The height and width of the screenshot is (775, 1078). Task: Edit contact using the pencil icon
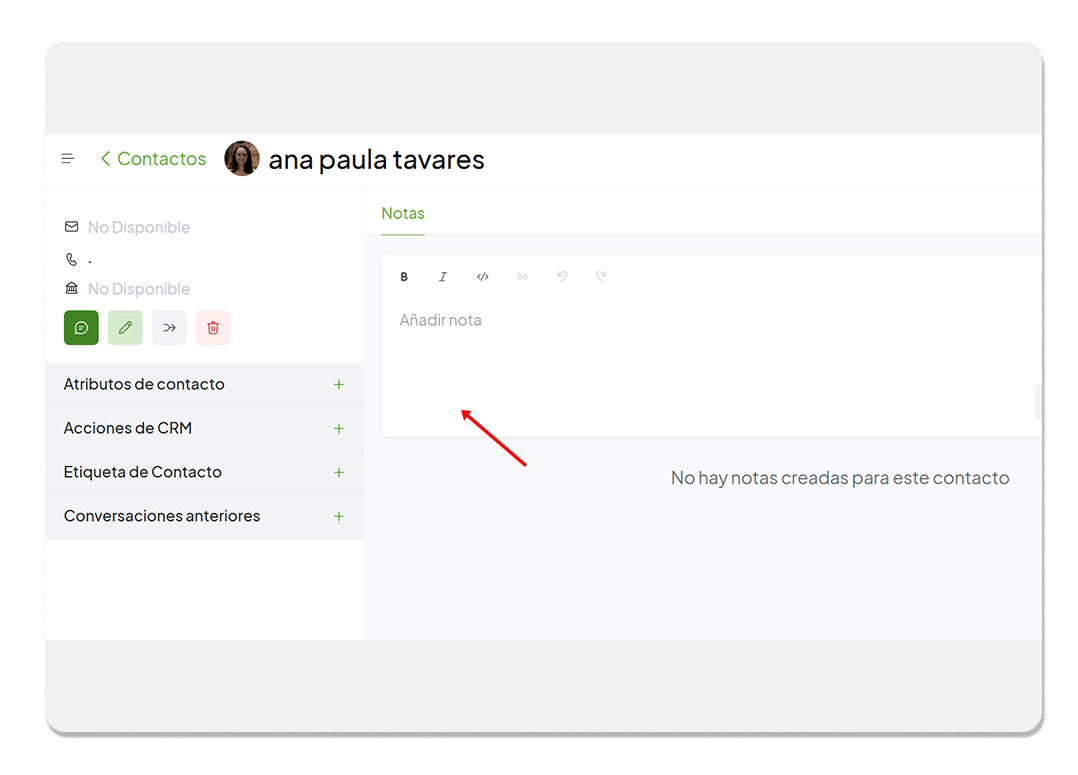125,328
